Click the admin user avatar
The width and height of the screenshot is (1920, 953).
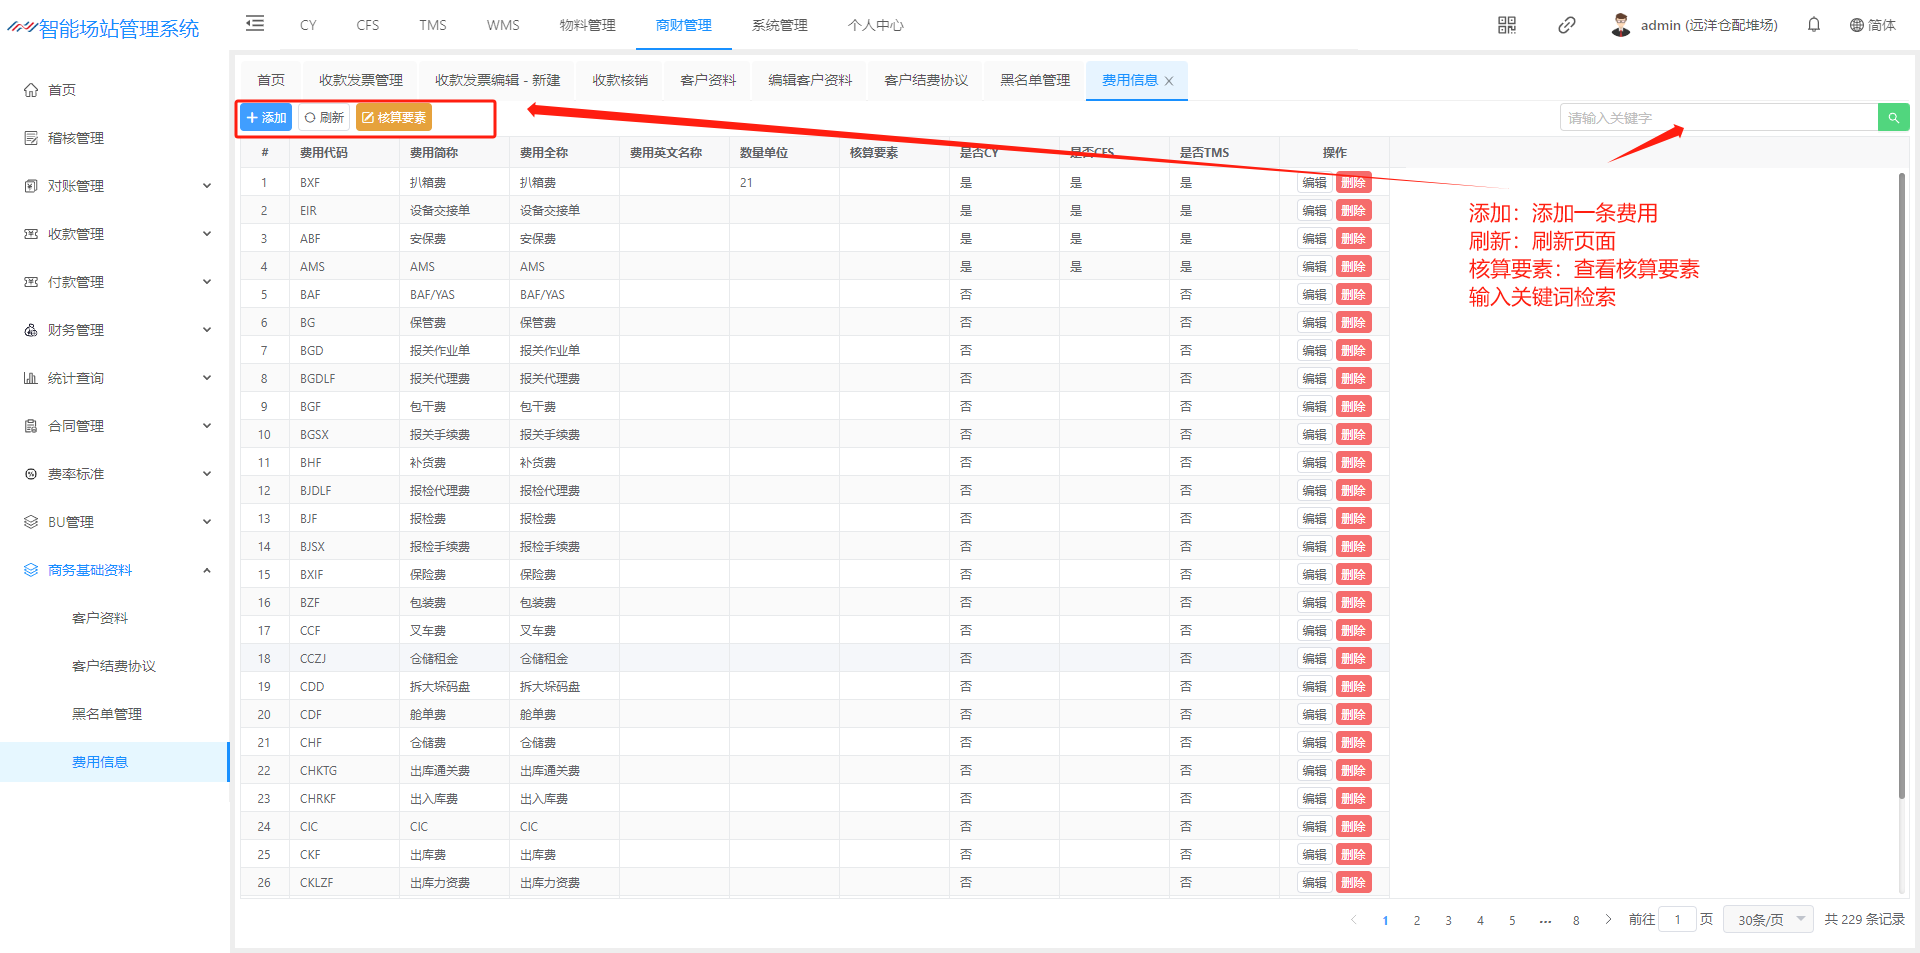click(1621, 25)
